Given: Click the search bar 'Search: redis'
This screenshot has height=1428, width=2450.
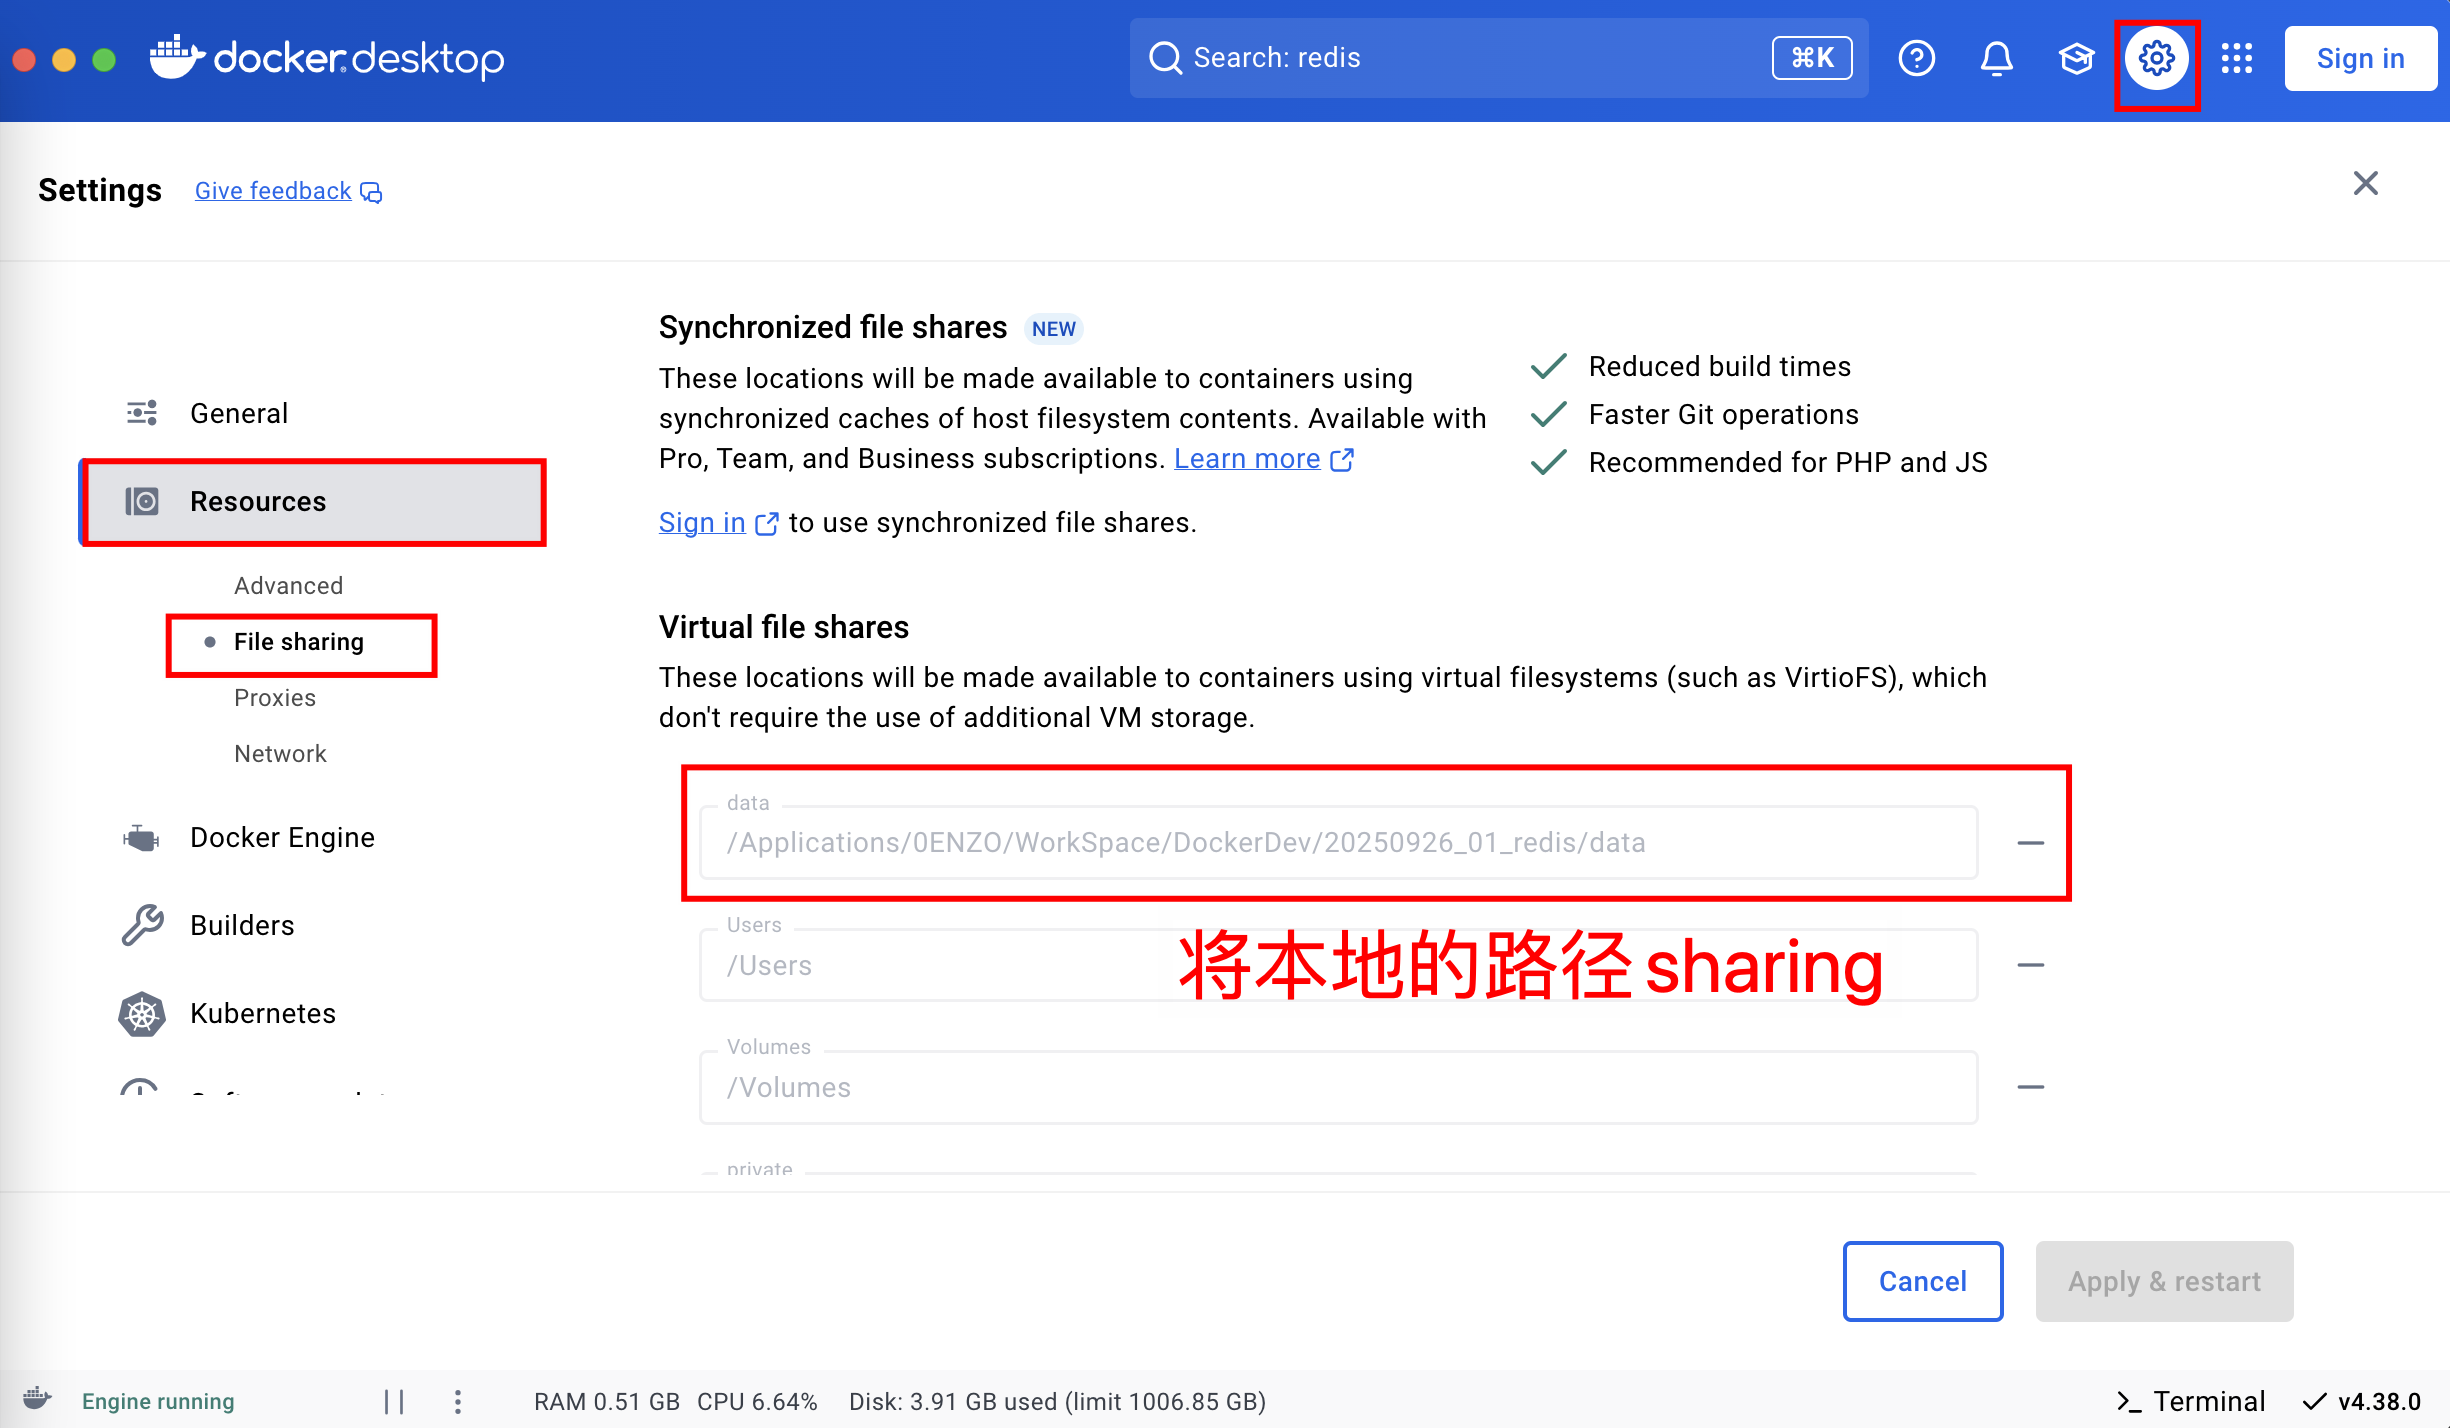Looking at the screenshot, I should pyautogui.click(x=1498, y=58).
